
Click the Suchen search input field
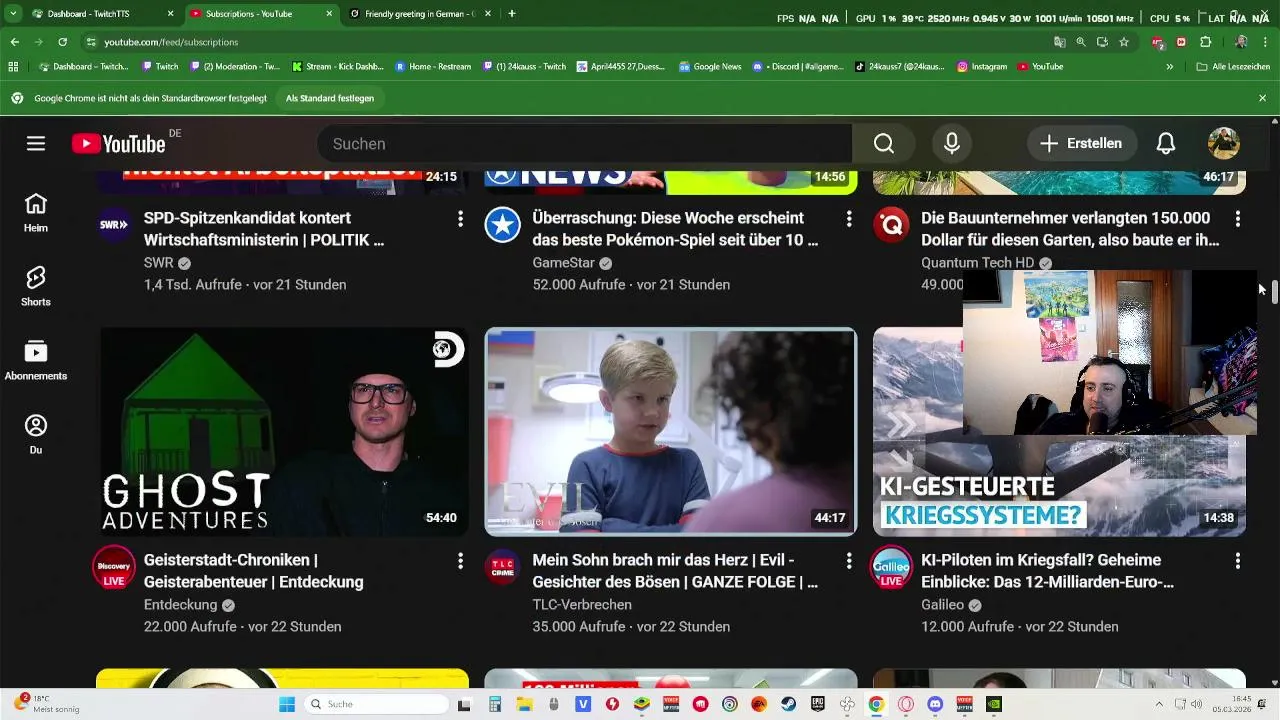pyautogui.click(x=584, y=143)
